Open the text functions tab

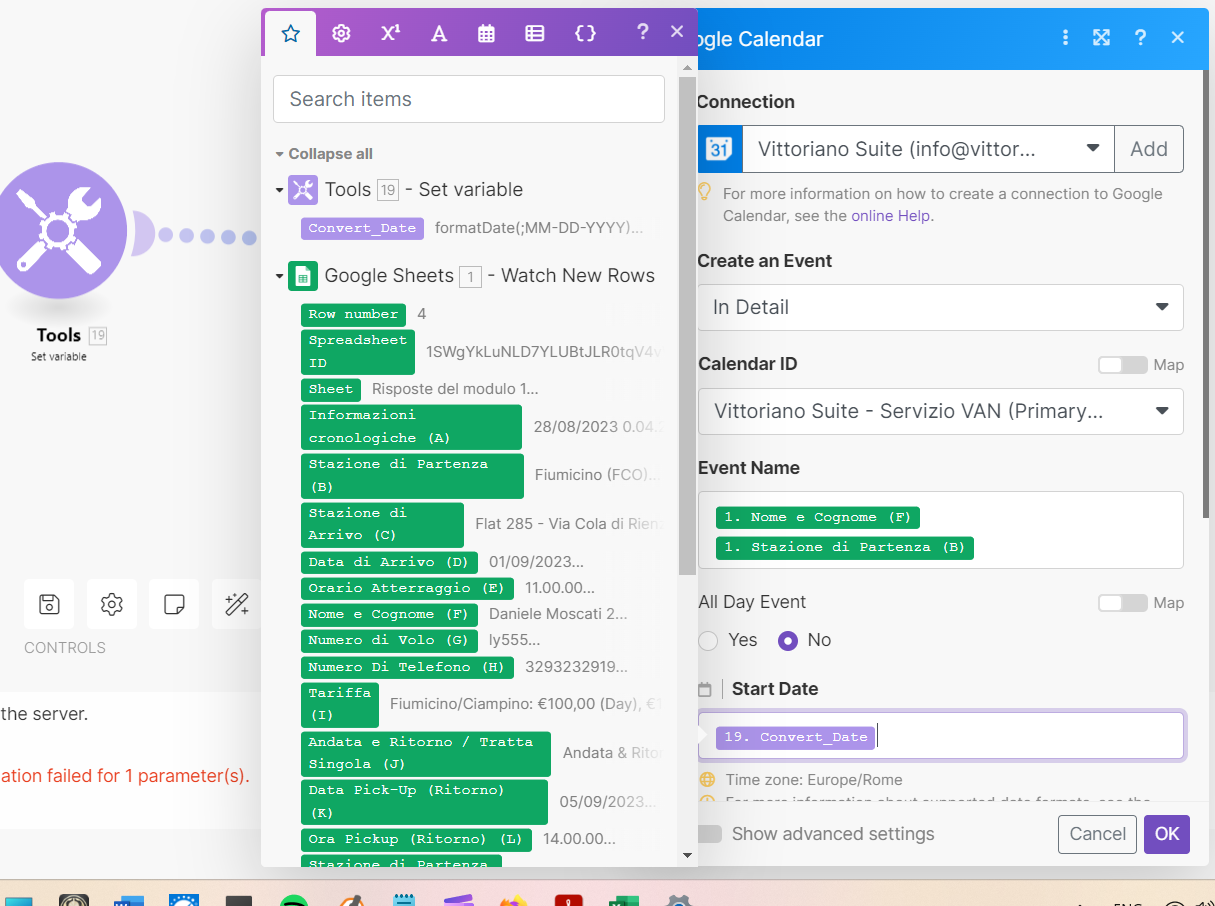click(438, 33)
